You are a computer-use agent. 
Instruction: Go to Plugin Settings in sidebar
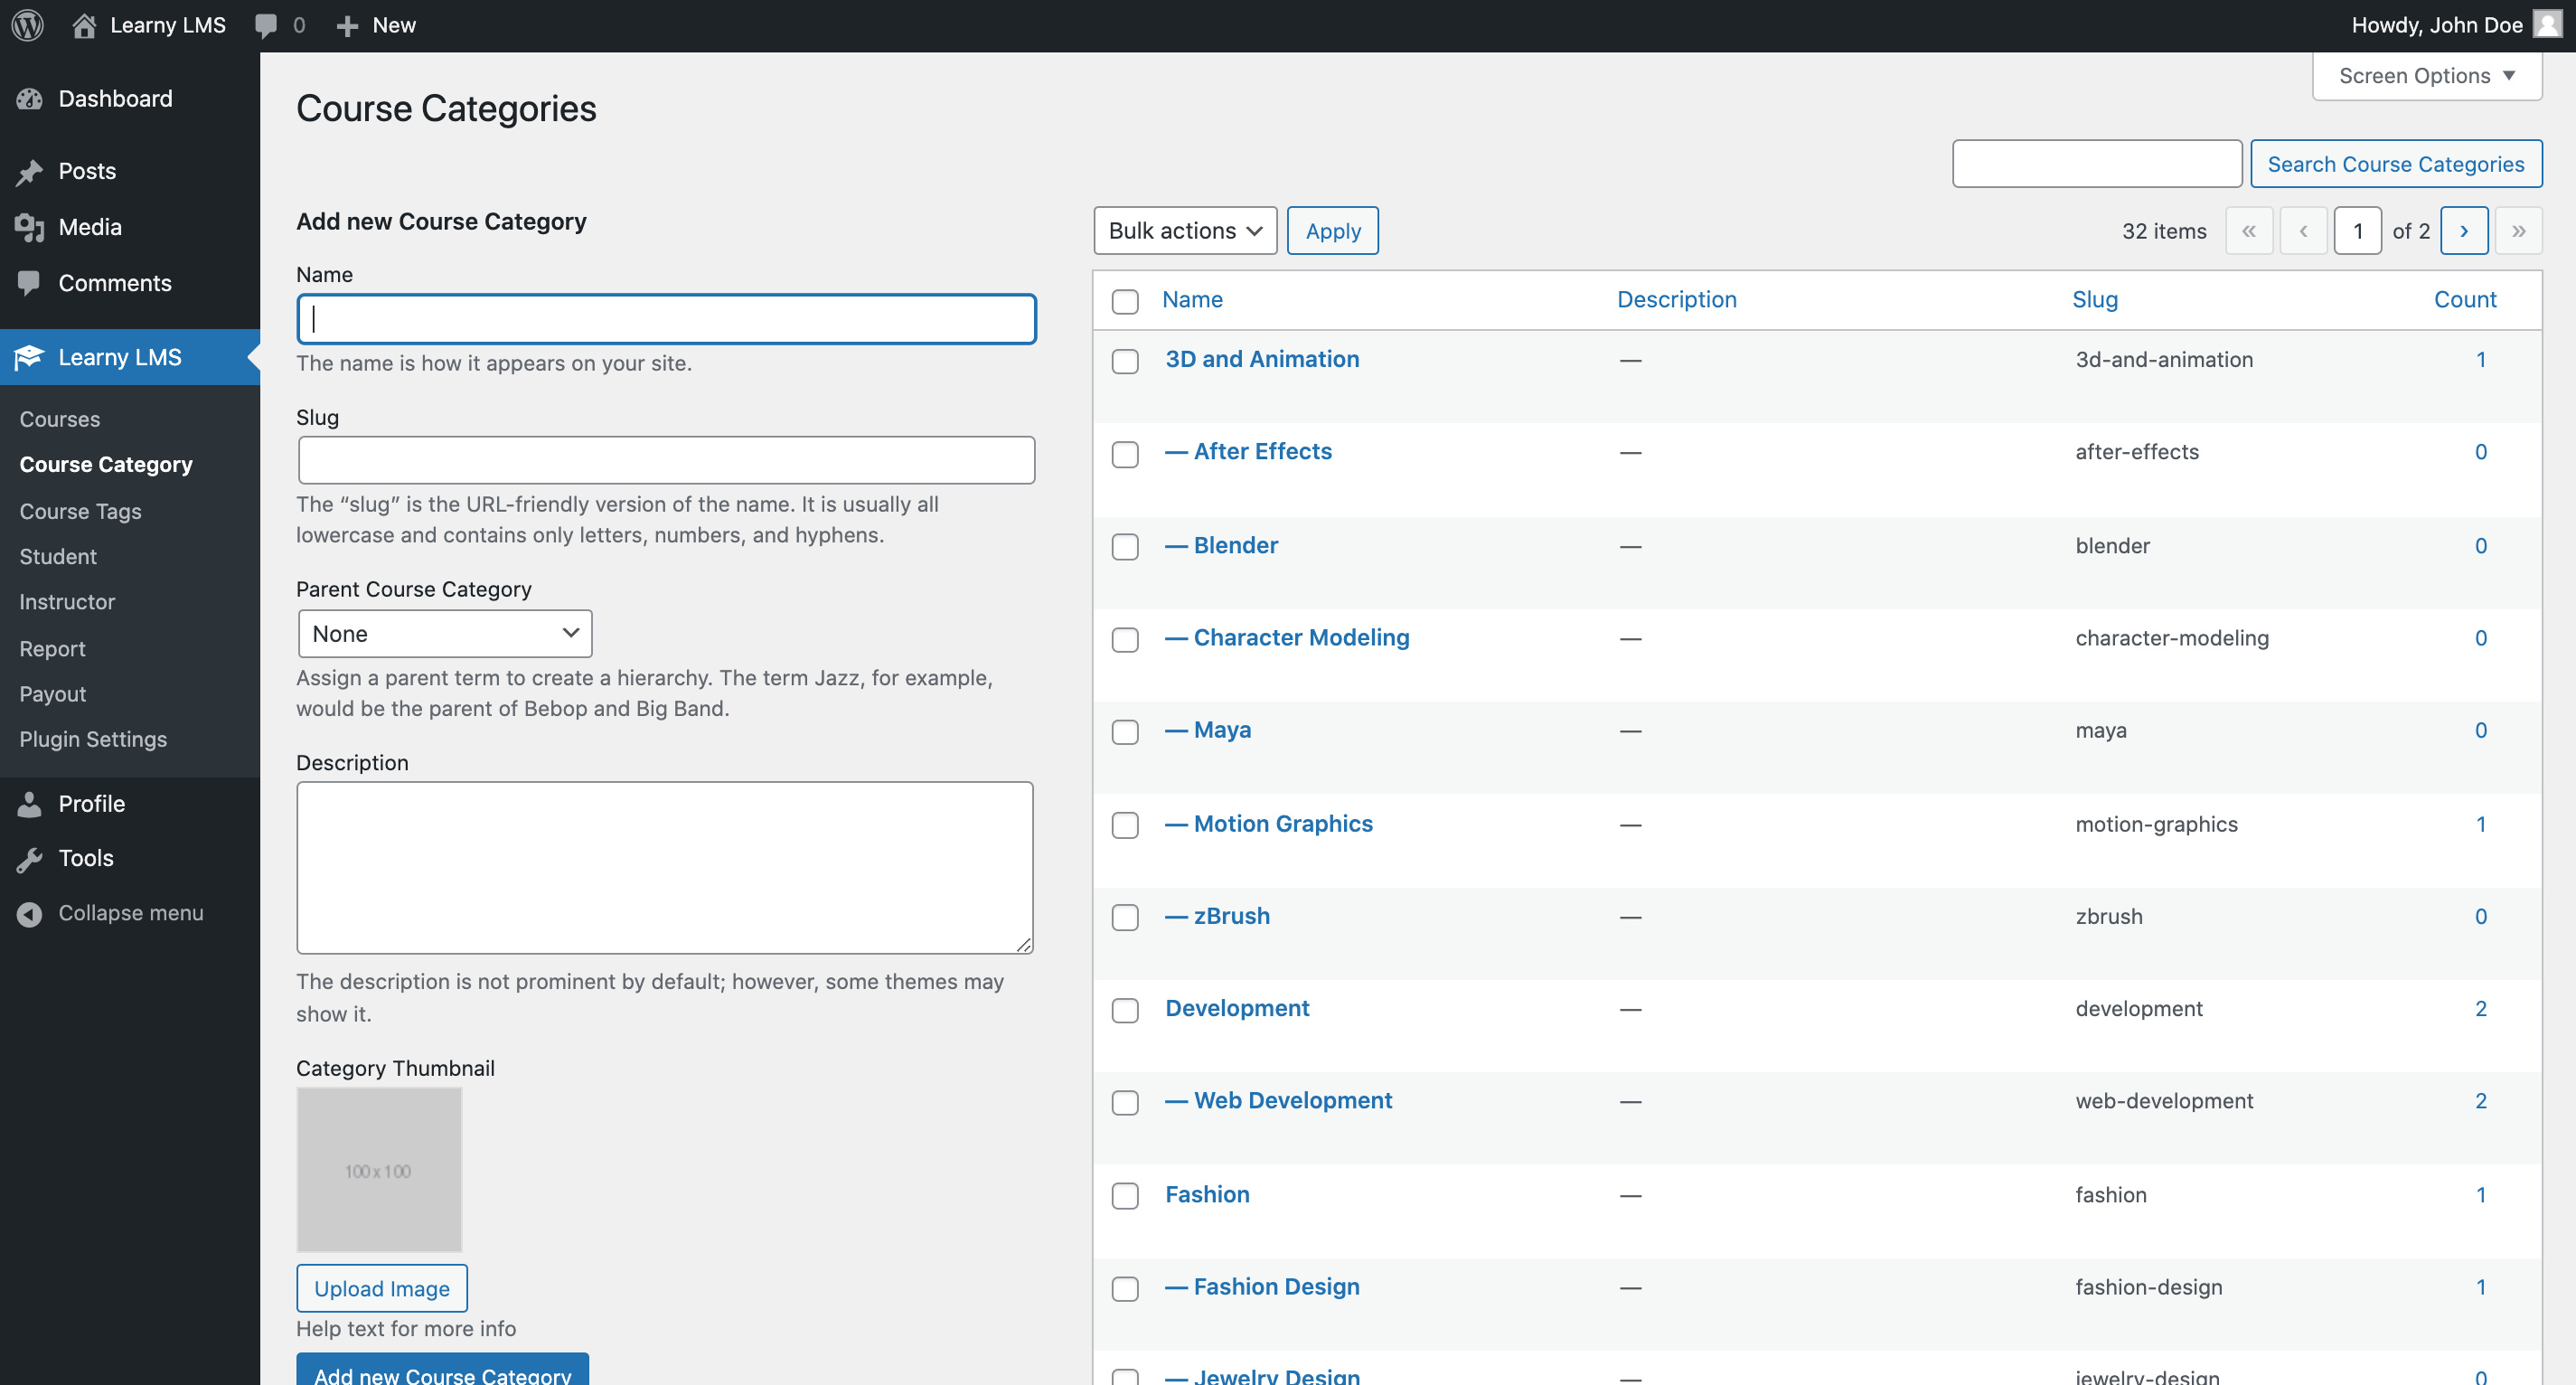tap(93, 739)
